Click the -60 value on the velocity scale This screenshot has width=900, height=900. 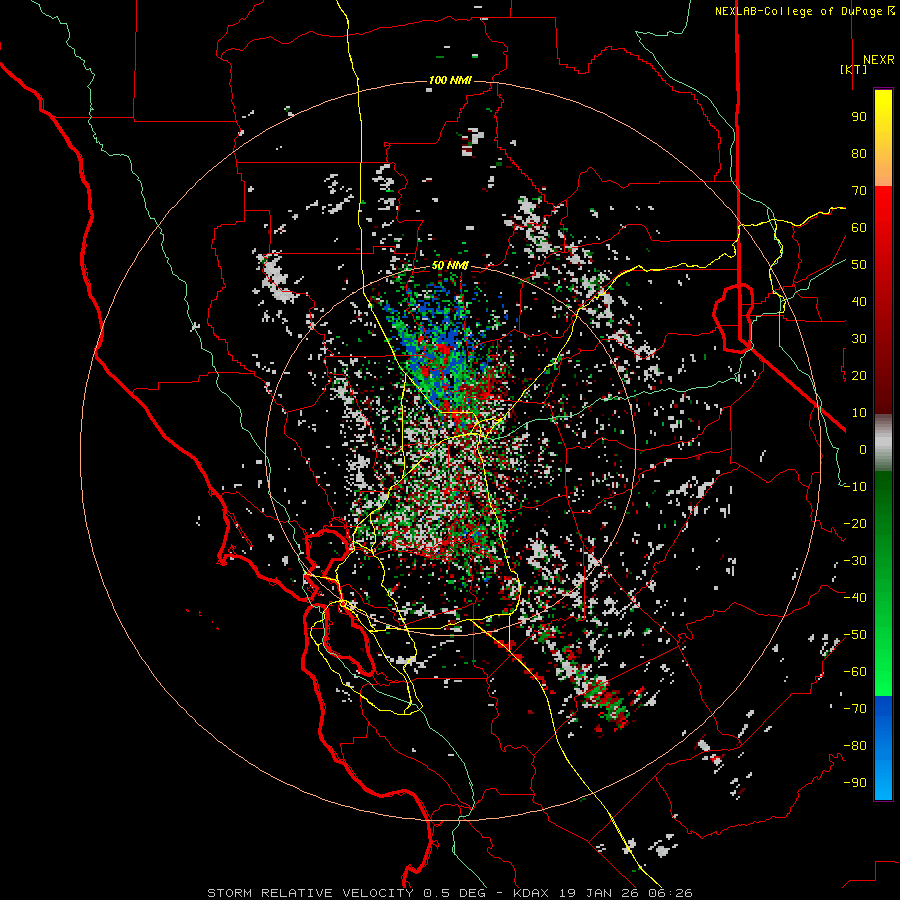click(855, 672)
